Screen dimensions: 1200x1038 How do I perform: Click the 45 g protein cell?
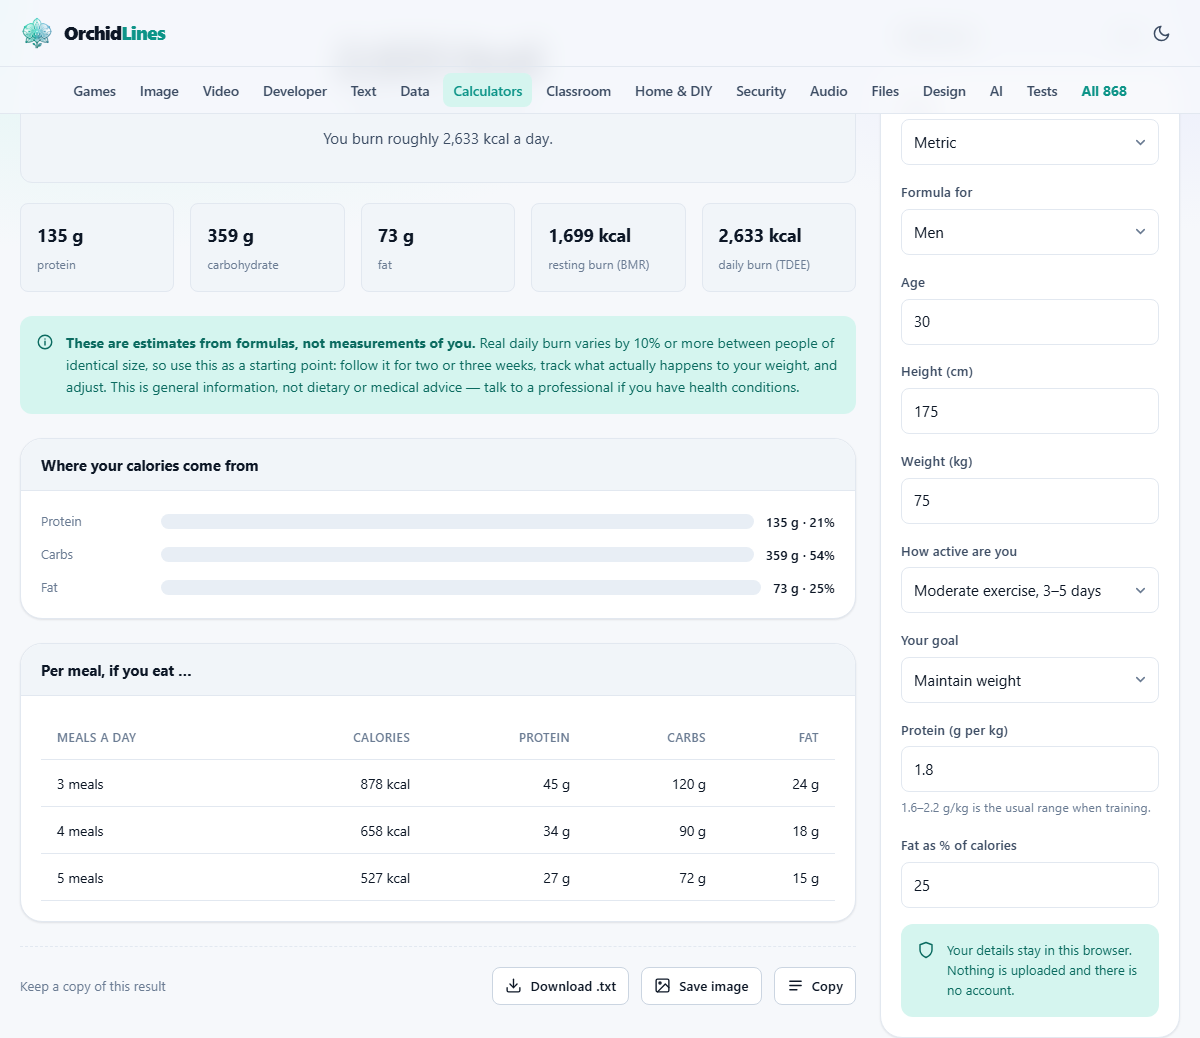tap(556, 784)
